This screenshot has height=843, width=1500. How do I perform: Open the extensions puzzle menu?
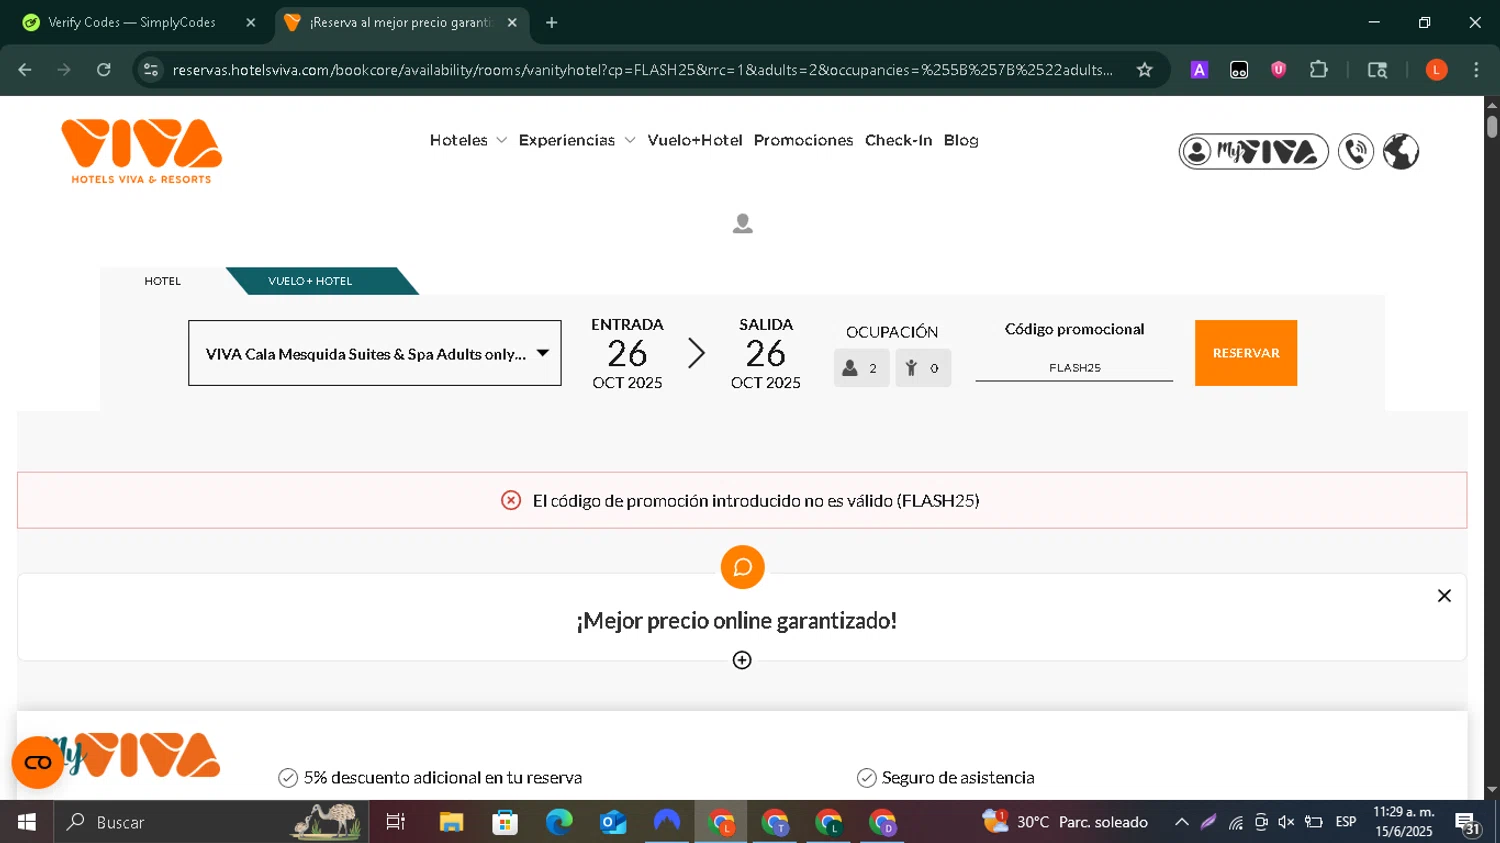point(1319,70)
